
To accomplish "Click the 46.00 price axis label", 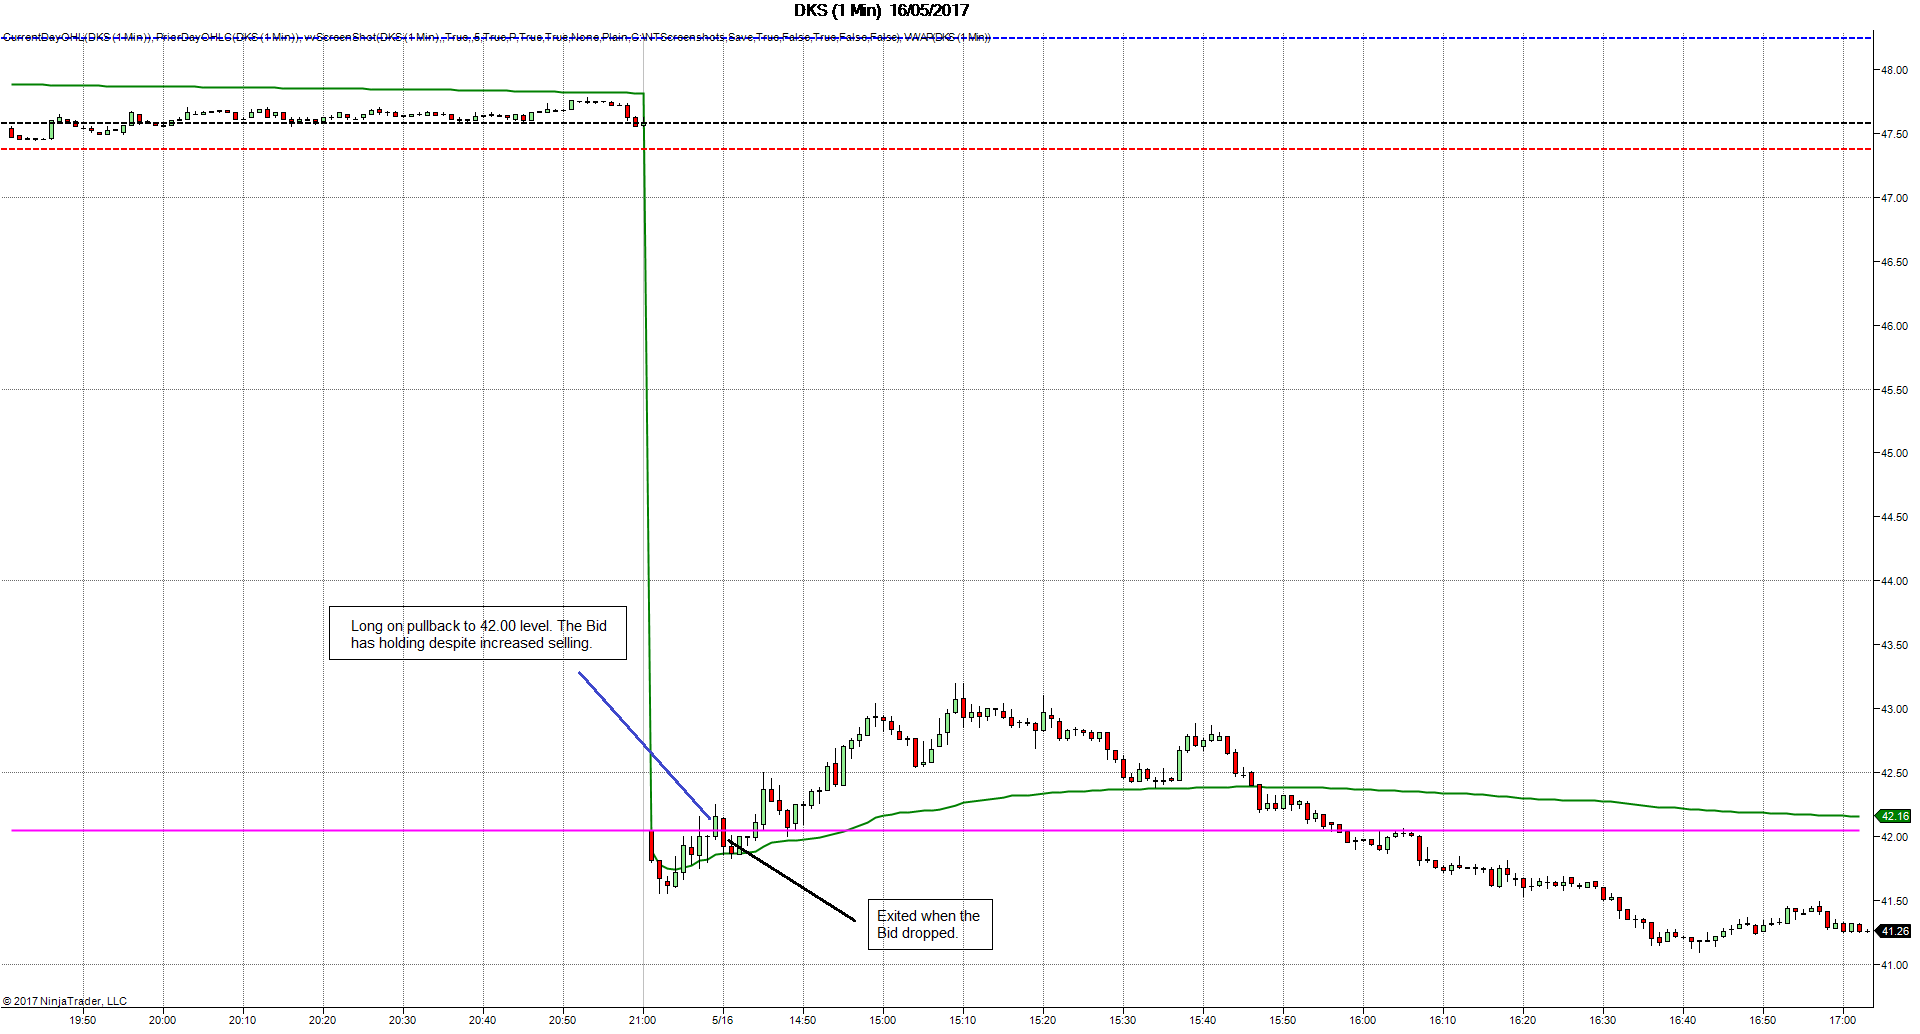I will point(1894,326).
